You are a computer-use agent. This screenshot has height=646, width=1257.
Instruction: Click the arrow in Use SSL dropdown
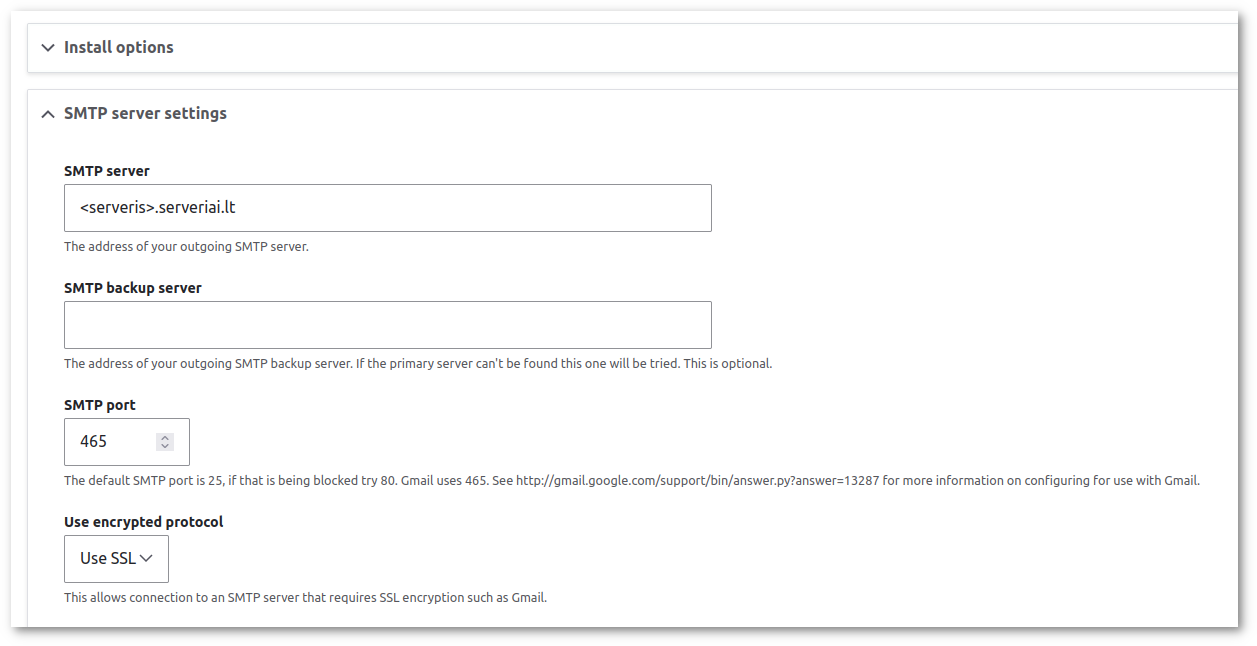click(x=146, y=558)
